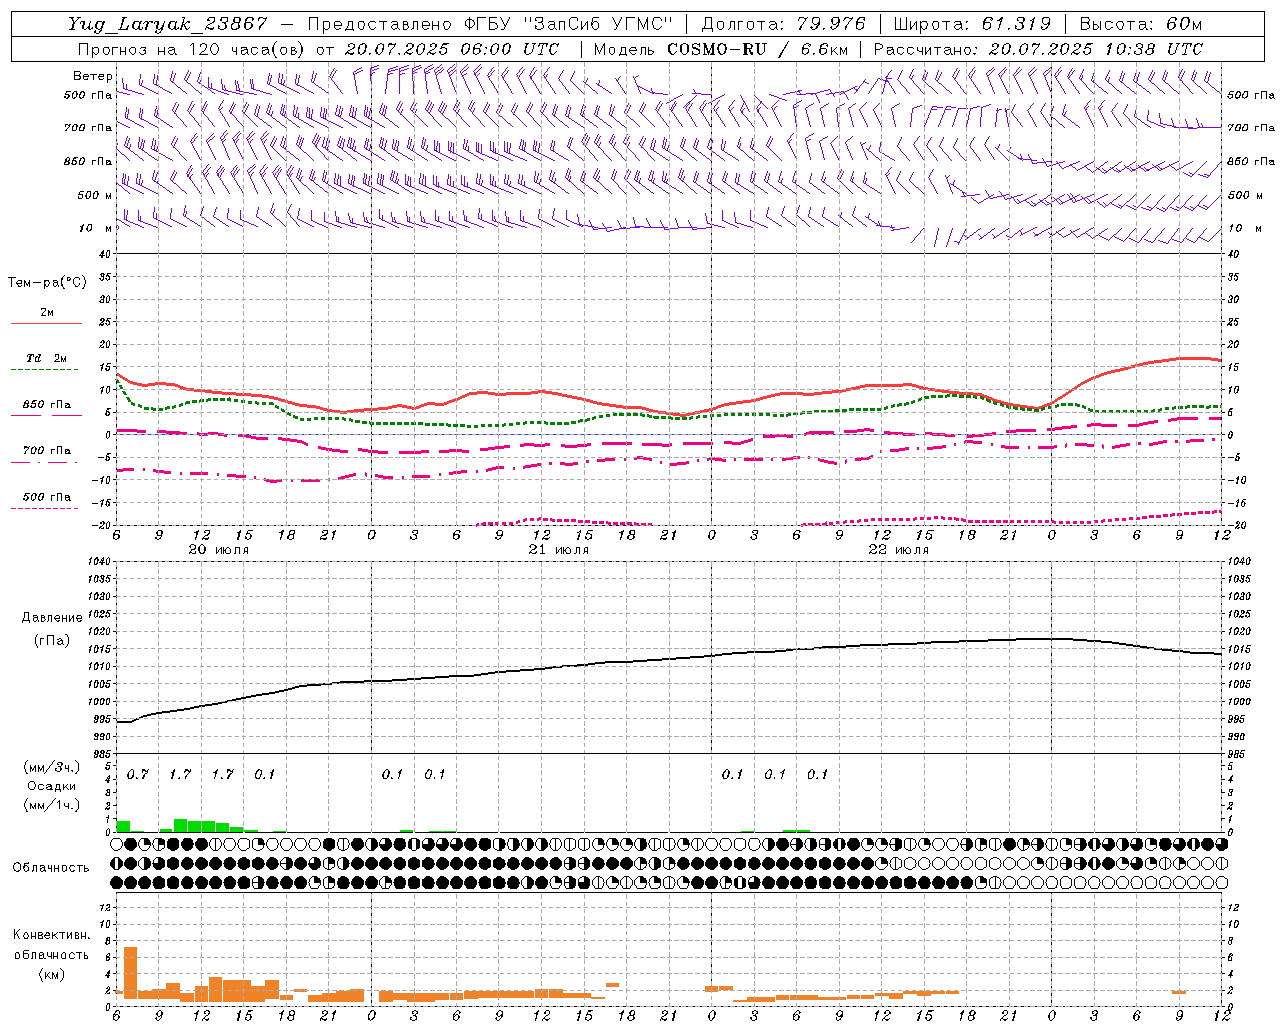This screenshot has width=1280, height=1024.
Task: Click the Ветер section label
Action: 93,76
